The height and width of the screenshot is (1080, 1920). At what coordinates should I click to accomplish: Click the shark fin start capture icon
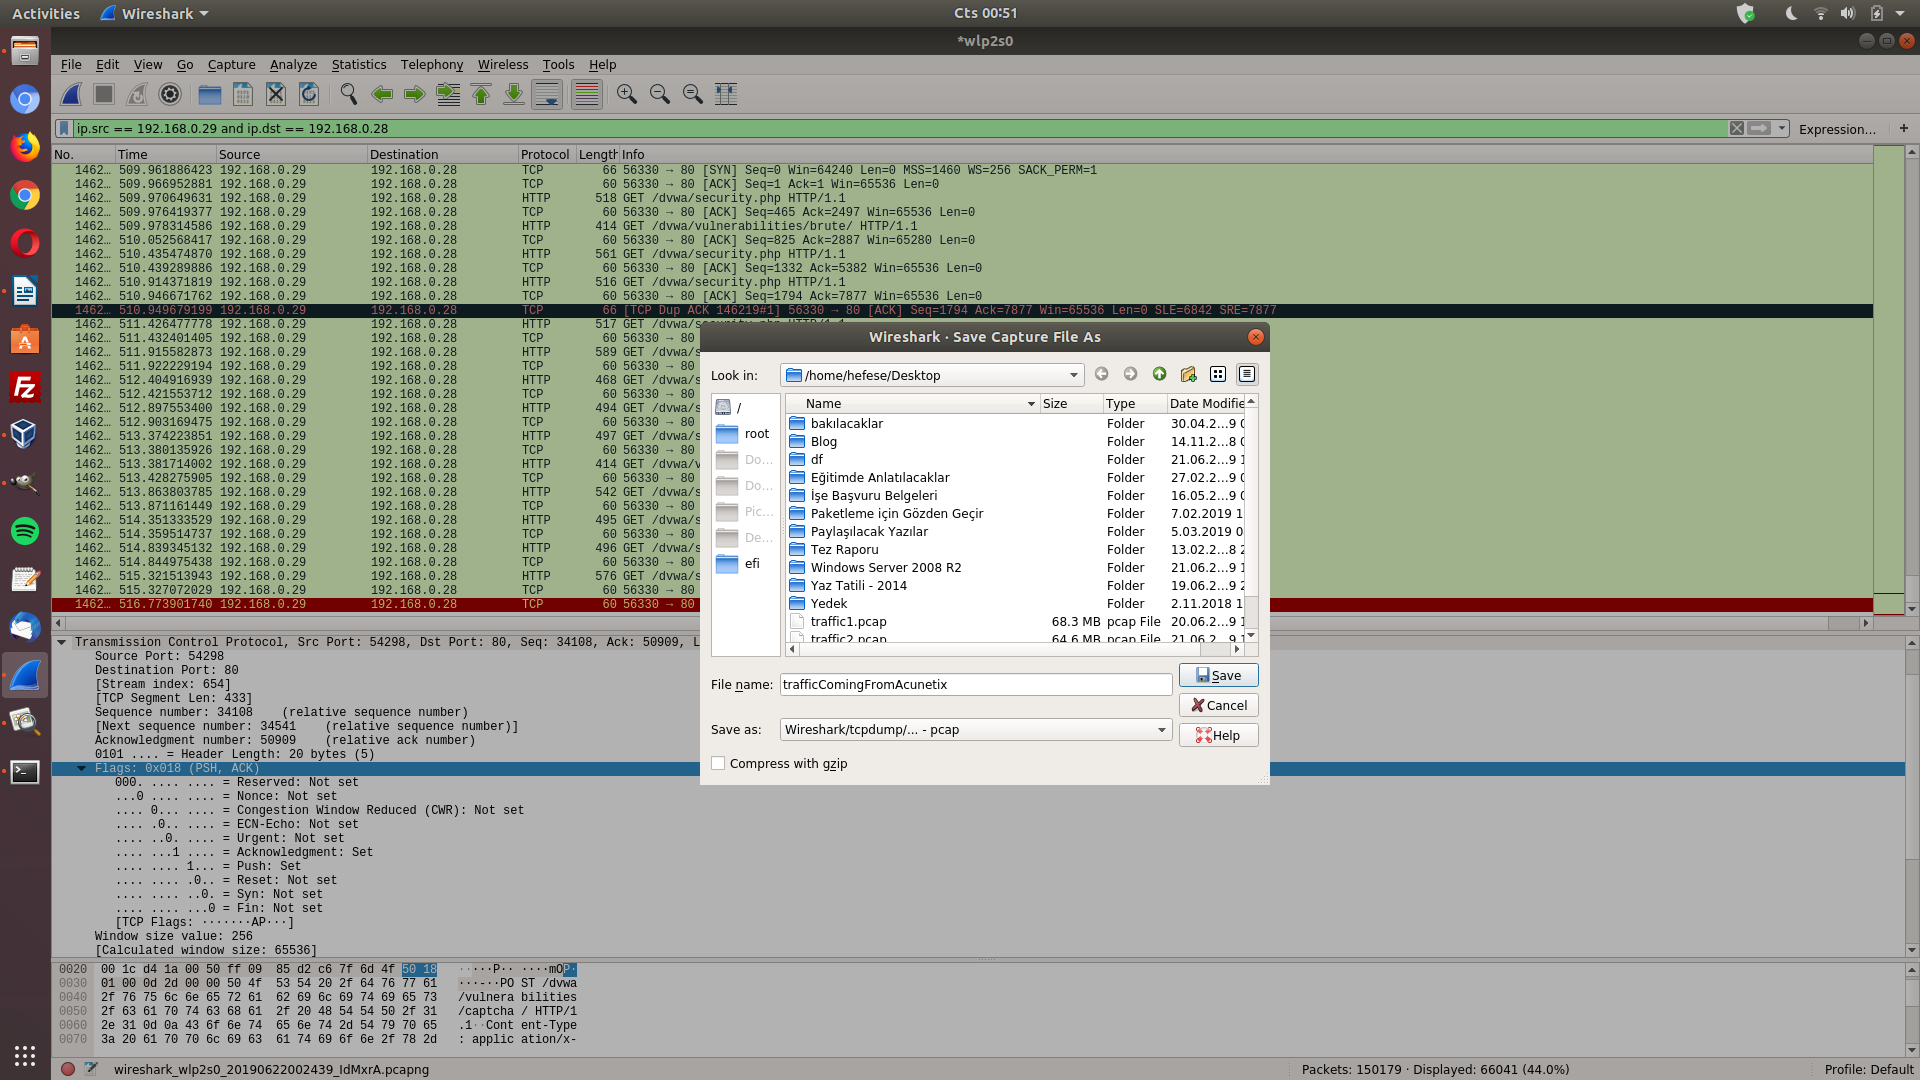click(71, 94)
